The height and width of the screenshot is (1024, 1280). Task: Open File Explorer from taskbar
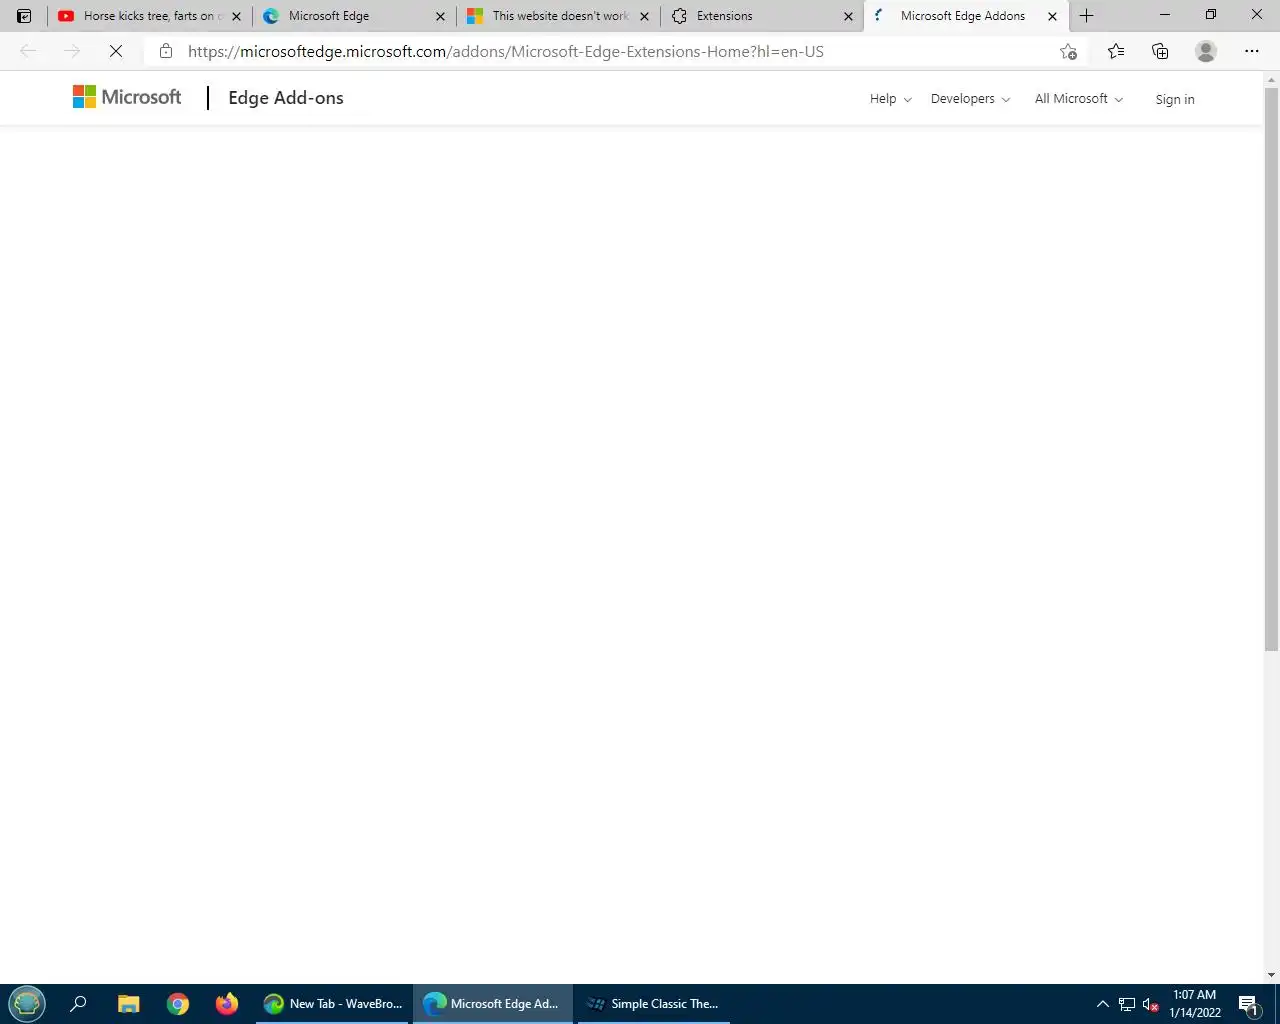point(128,1004)
